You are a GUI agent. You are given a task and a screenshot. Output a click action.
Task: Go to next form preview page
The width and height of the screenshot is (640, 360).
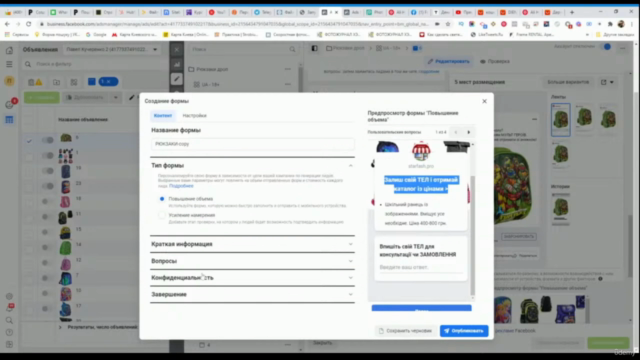coord(469,132)
